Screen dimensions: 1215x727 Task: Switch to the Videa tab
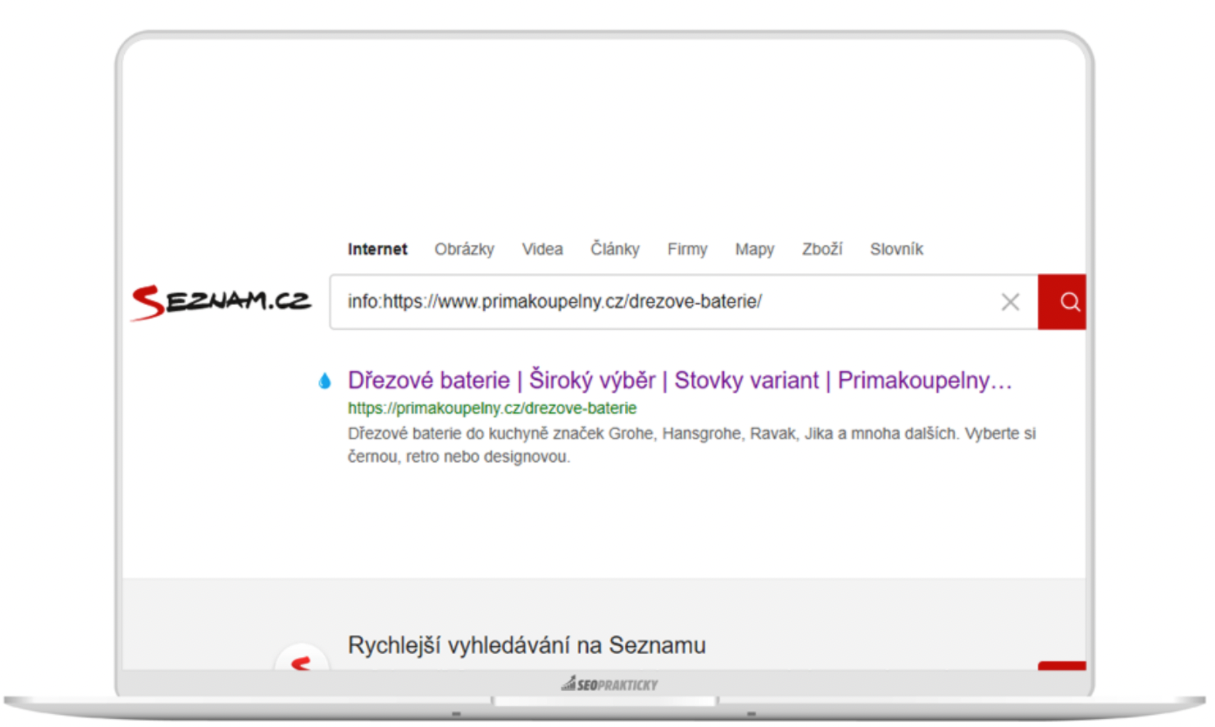(x=542, y=249)
